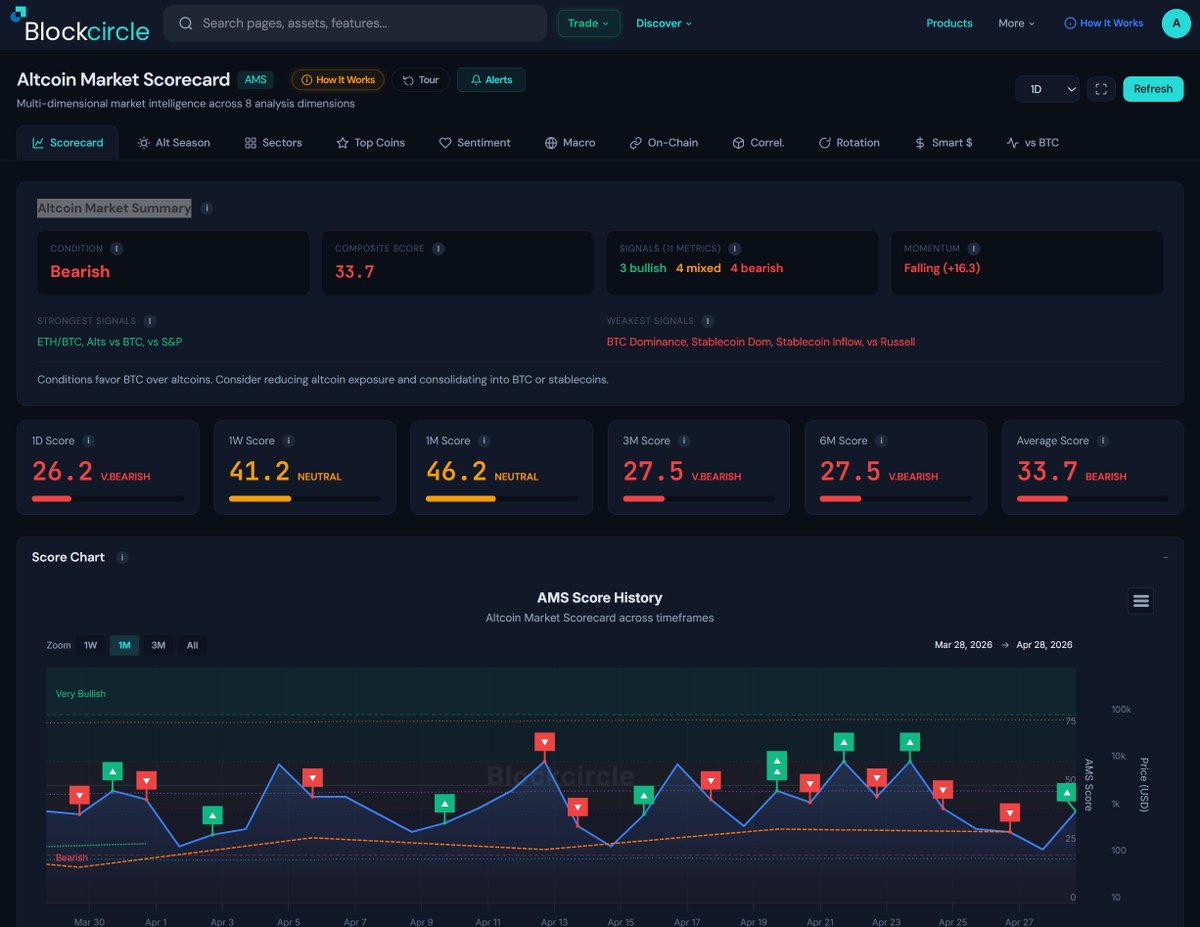Click info icon next to SIGNALS (11 METRICS)
The image size is (1200, 927).
point(735,248)
